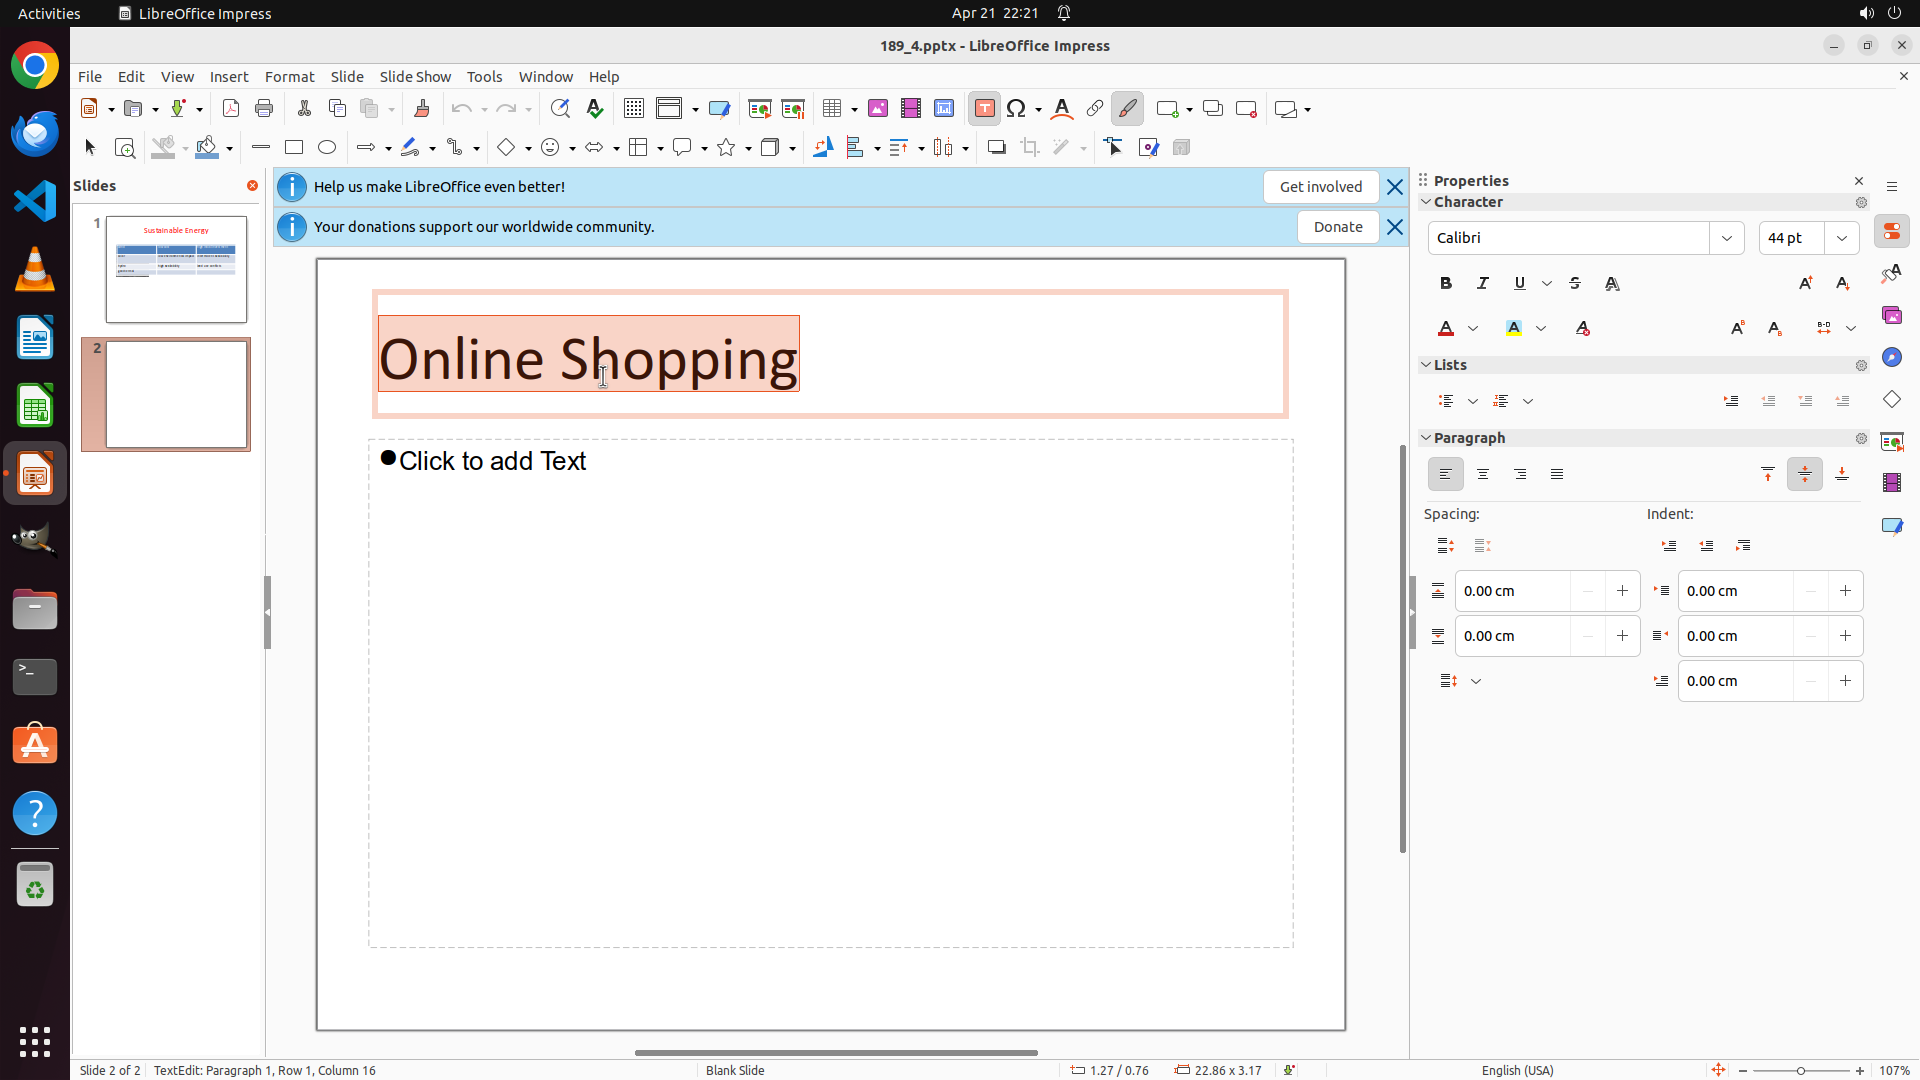The image size is (1920, 1080).
Task: Select slide 1 thumbnail
Action: [176, 269]
